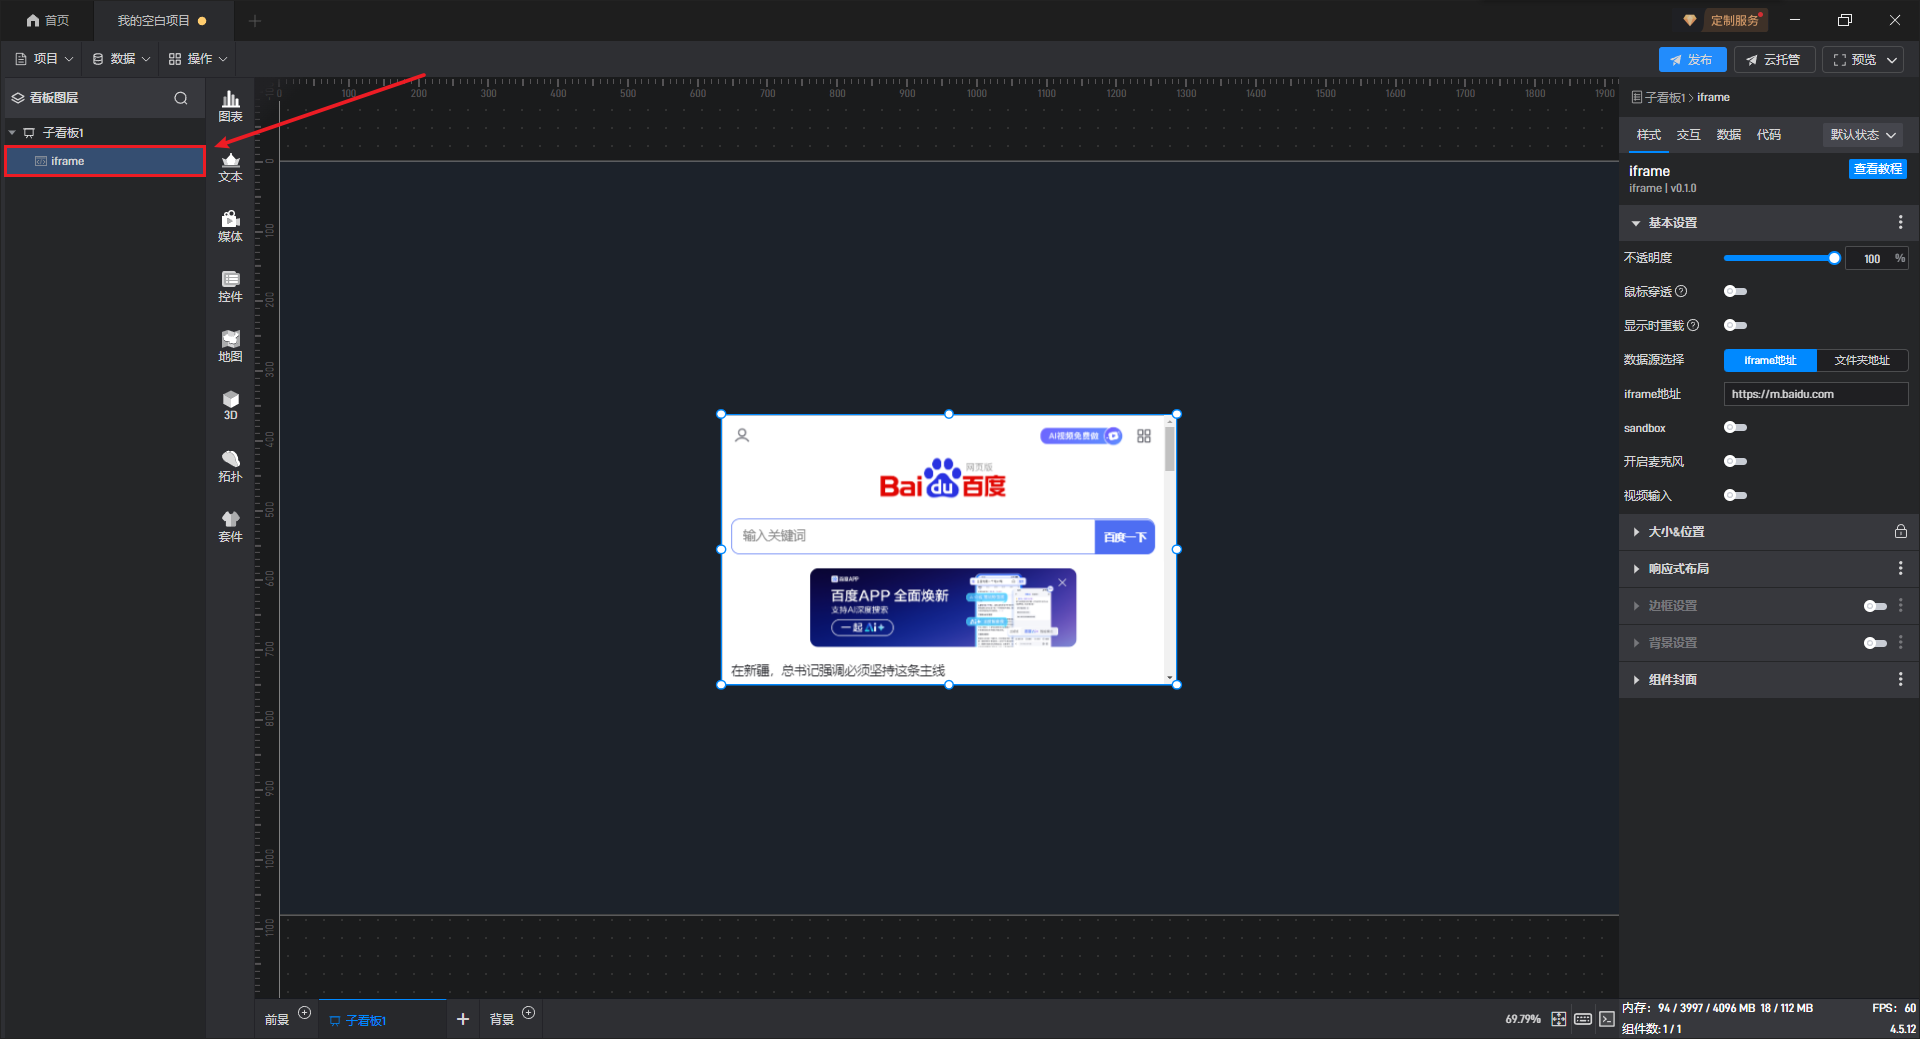Viewport: 1920px width, 1039px height.
Task: Select 文件夹地址 as the data source
Action: point(1862,360)
